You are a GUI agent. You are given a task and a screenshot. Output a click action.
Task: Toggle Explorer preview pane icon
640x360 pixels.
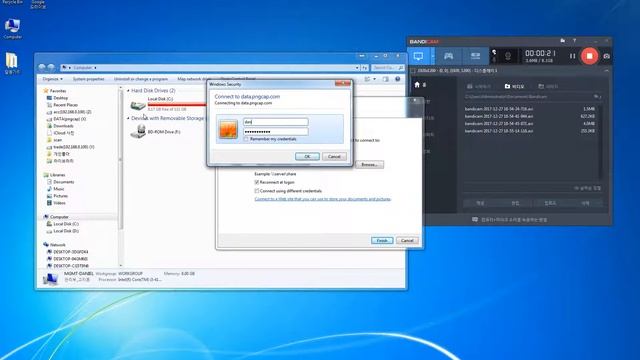(386, 79)
